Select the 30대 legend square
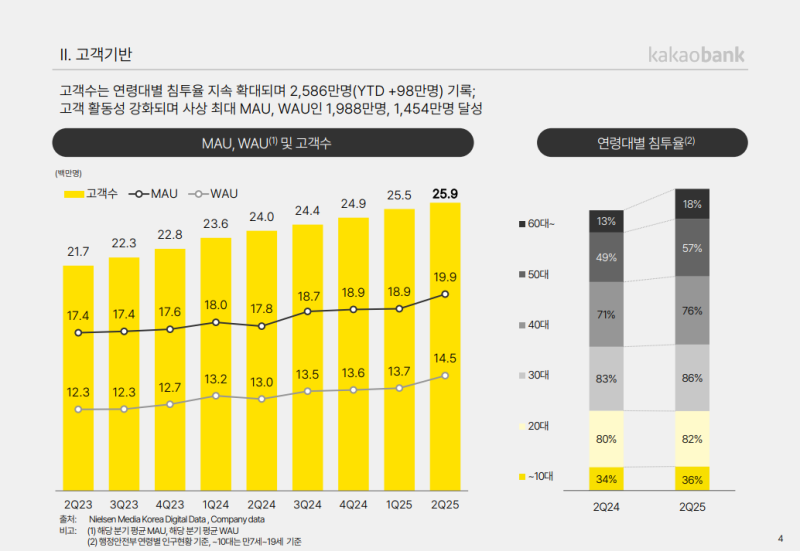Viewport: 800px width, 551px height. pyautogui.click(x=522, y=375)
